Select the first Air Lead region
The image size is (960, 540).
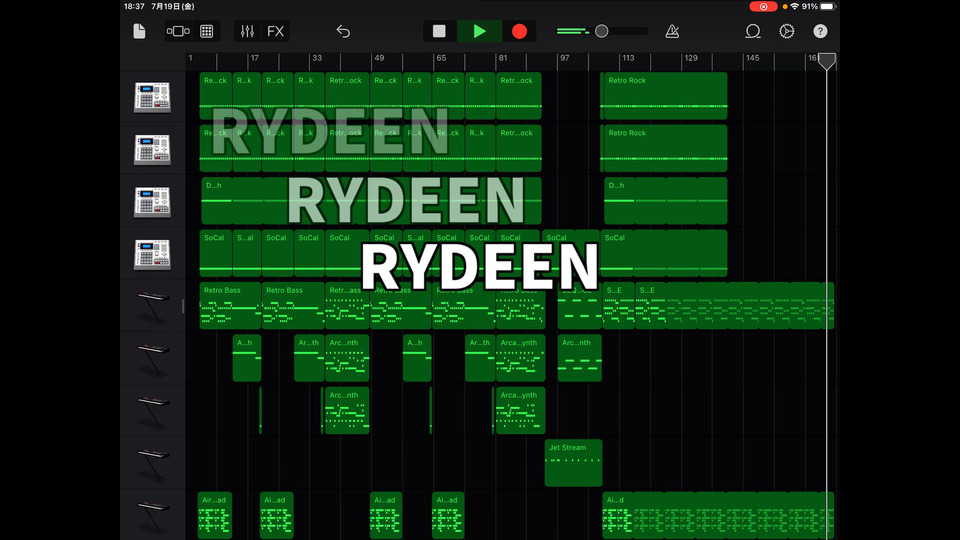click(215, 516)
